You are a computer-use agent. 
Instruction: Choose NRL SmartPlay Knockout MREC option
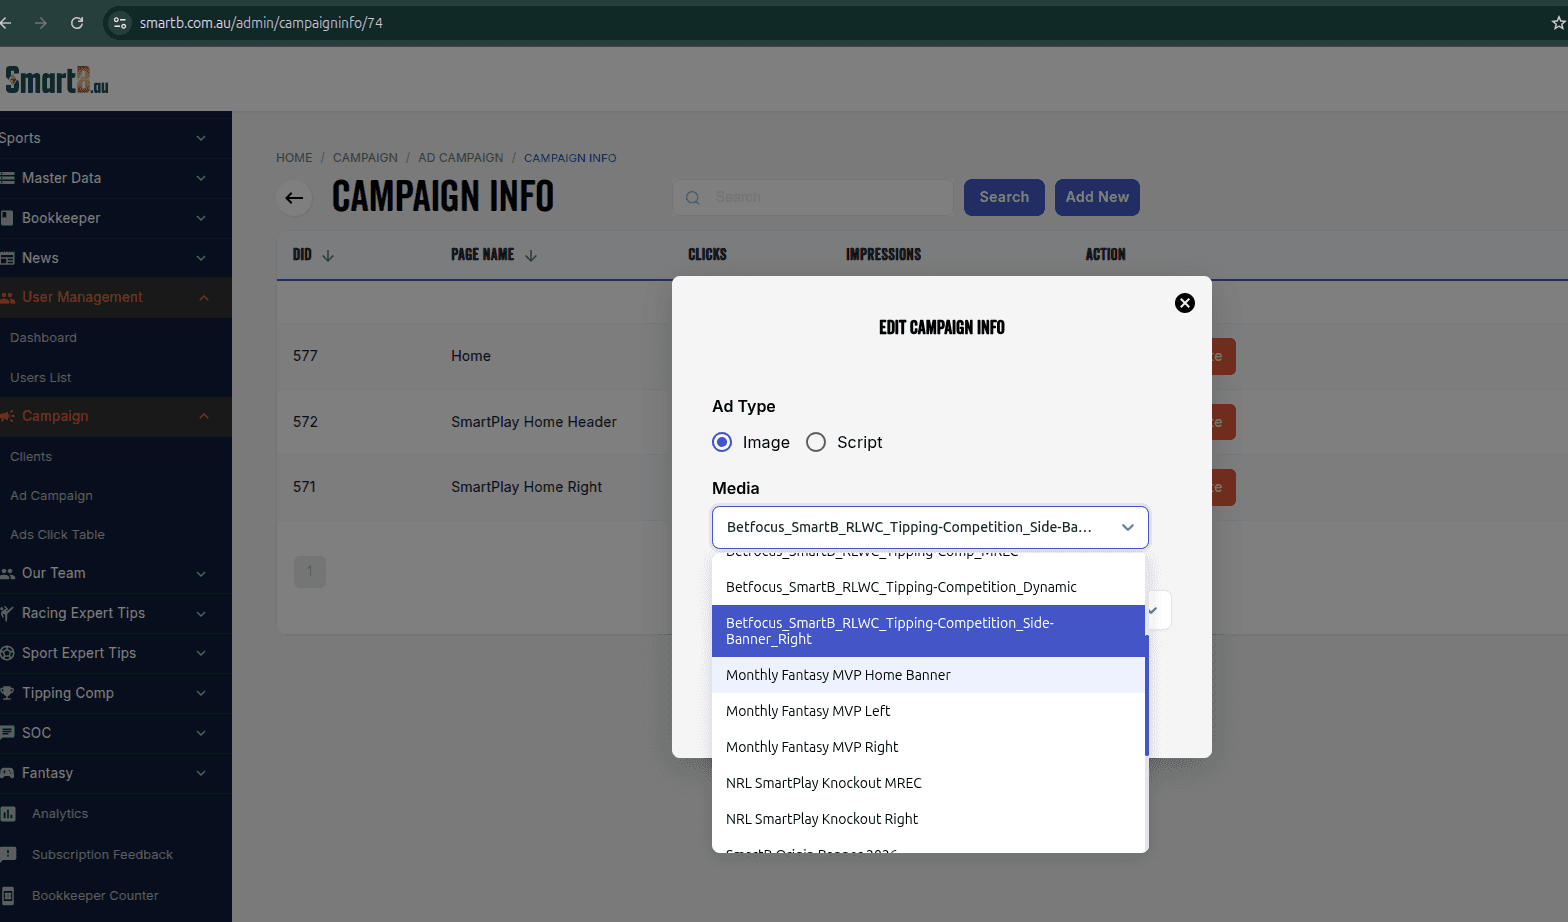[928, 783]
